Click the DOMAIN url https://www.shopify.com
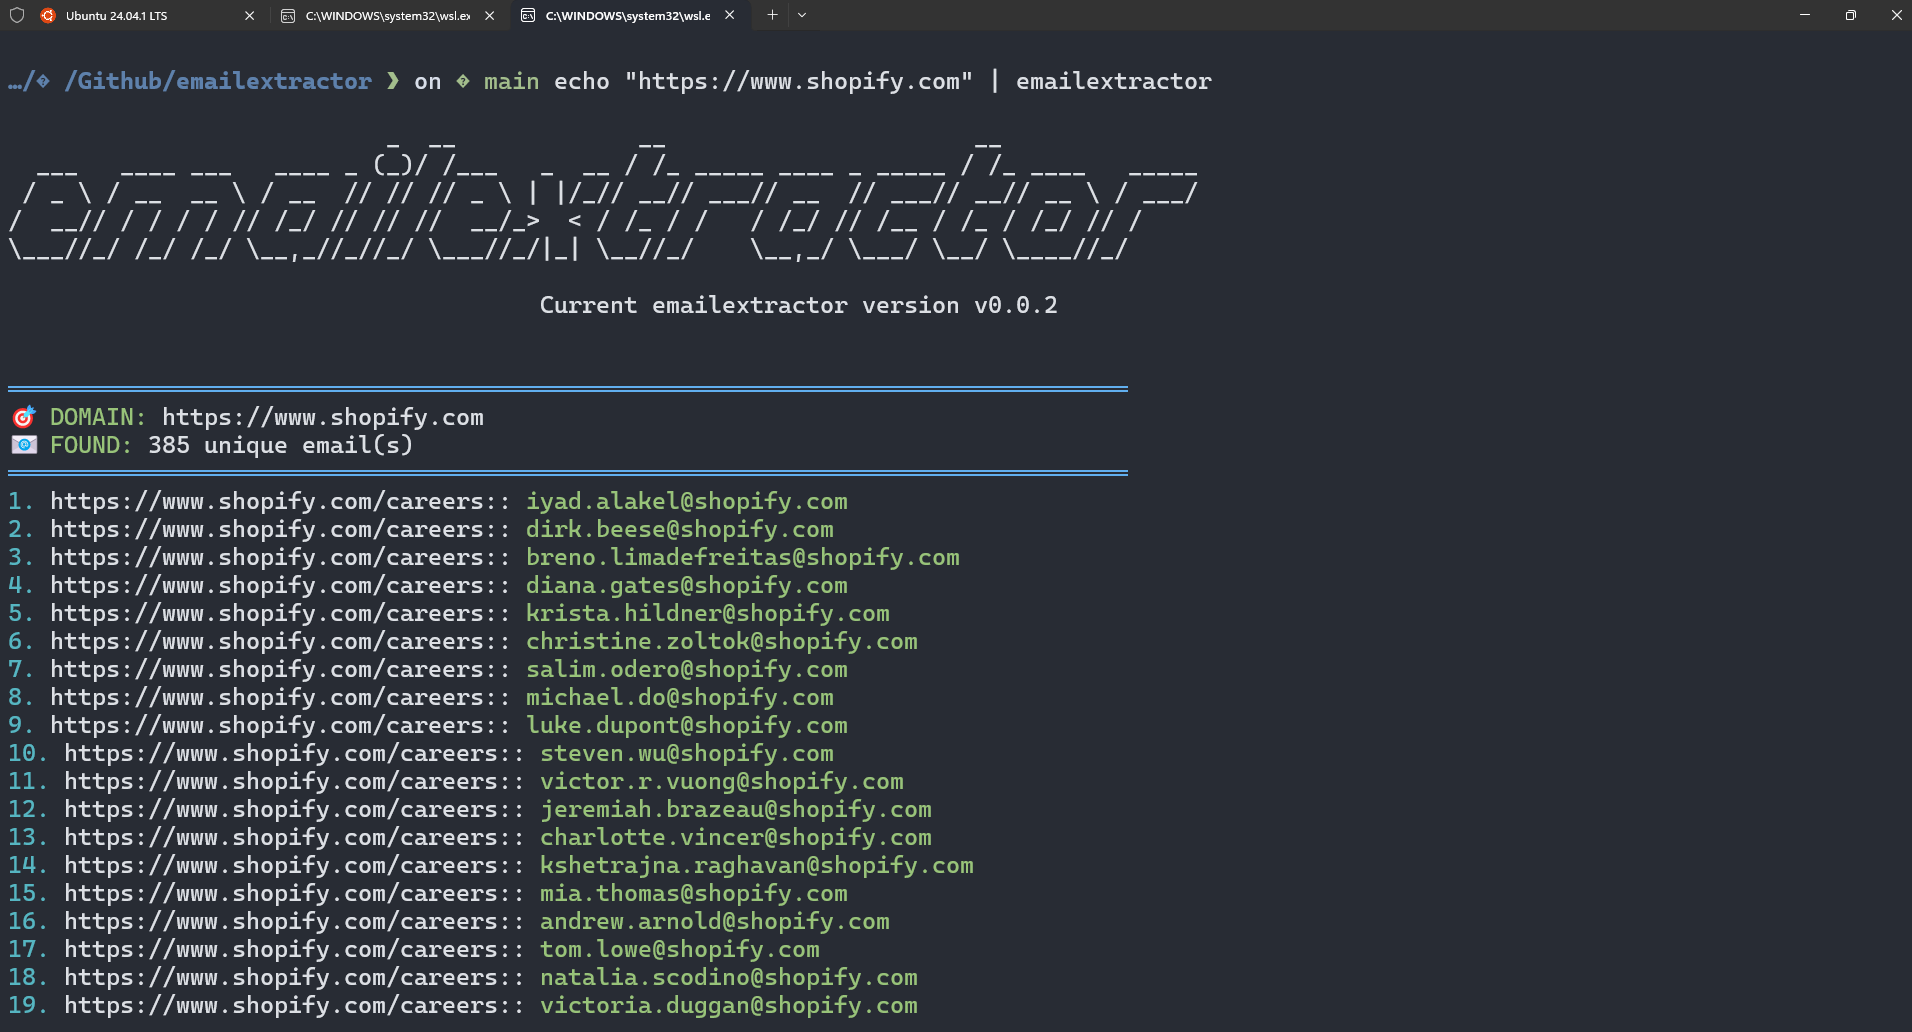This screenshot has height=1032, width=1912. click(x=323, y=417)
